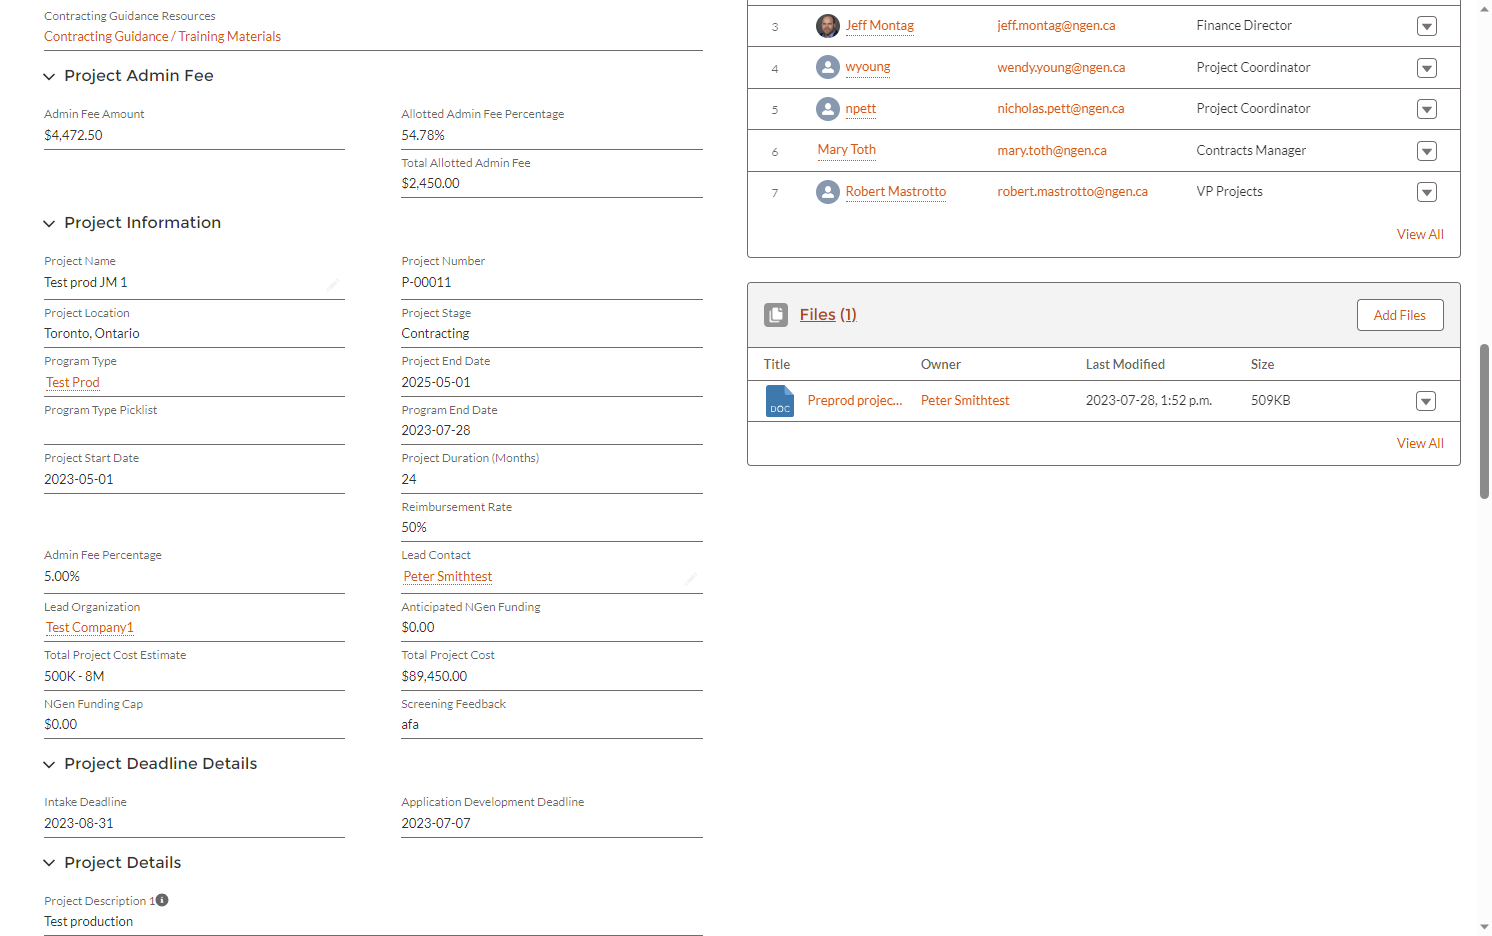
Task: Collapse the Project Admin Fee section
Action: click(49, 77)
